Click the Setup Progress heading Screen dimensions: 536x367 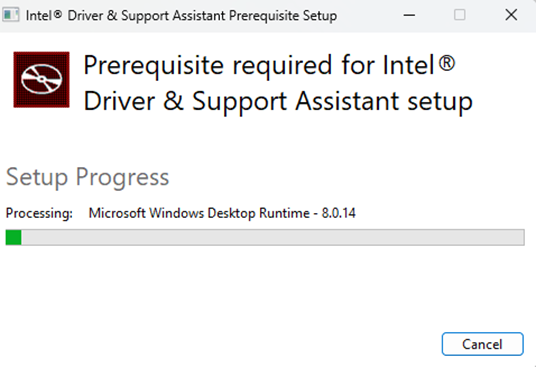(88, 177)
